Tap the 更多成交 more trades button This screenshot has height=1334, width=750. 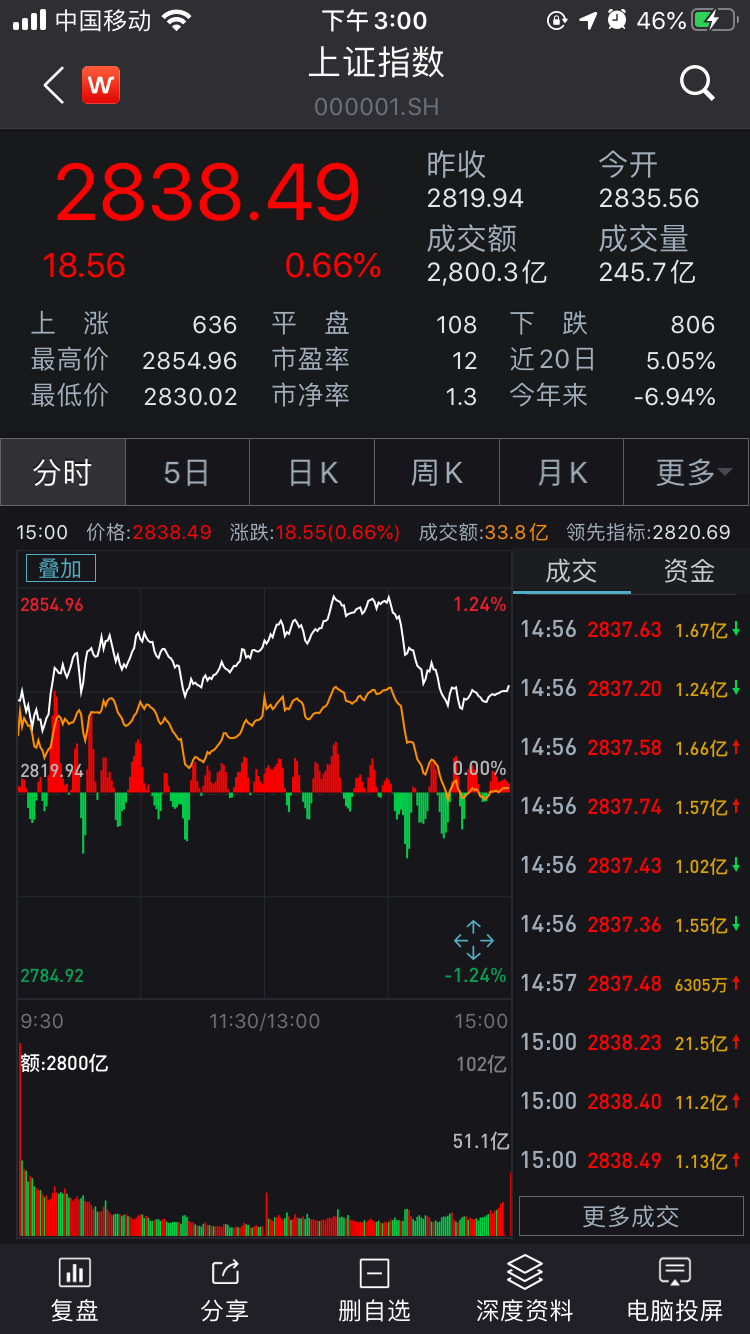tap(631, 1216)
